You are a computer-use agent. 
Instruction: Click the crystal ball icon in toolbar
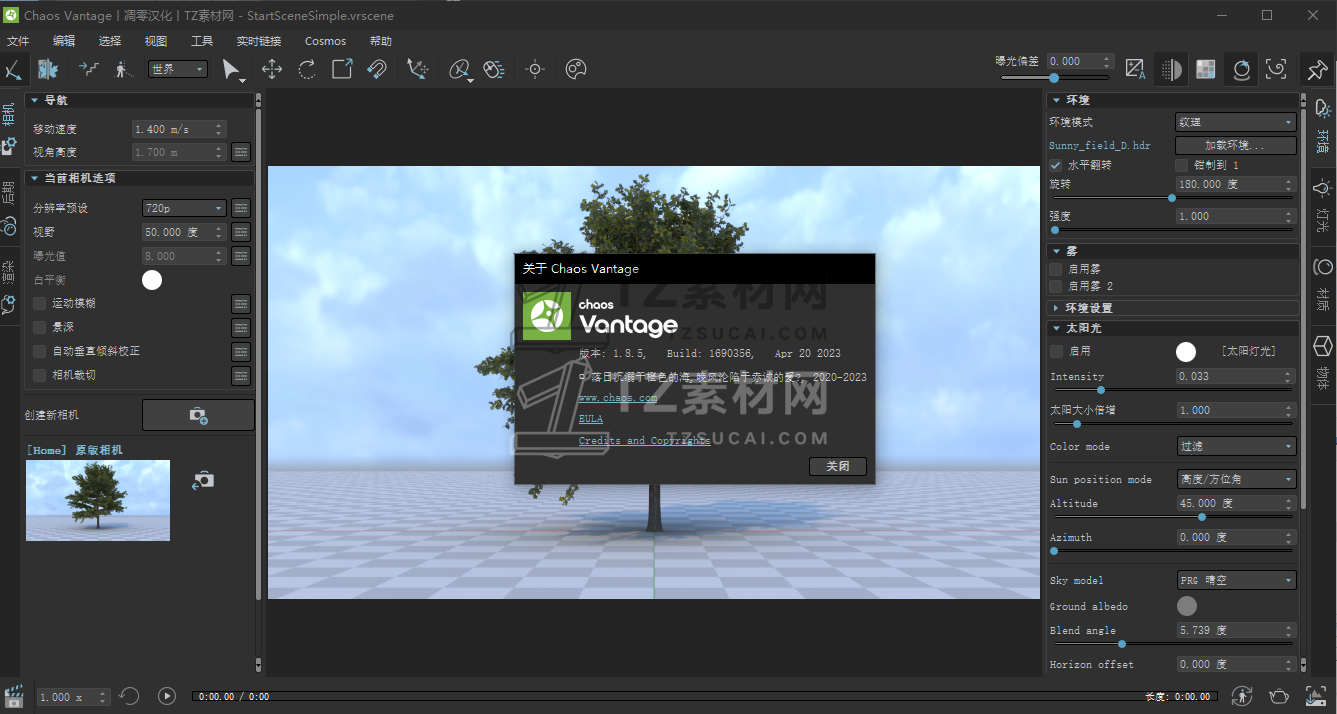[x=1241, y=69]
